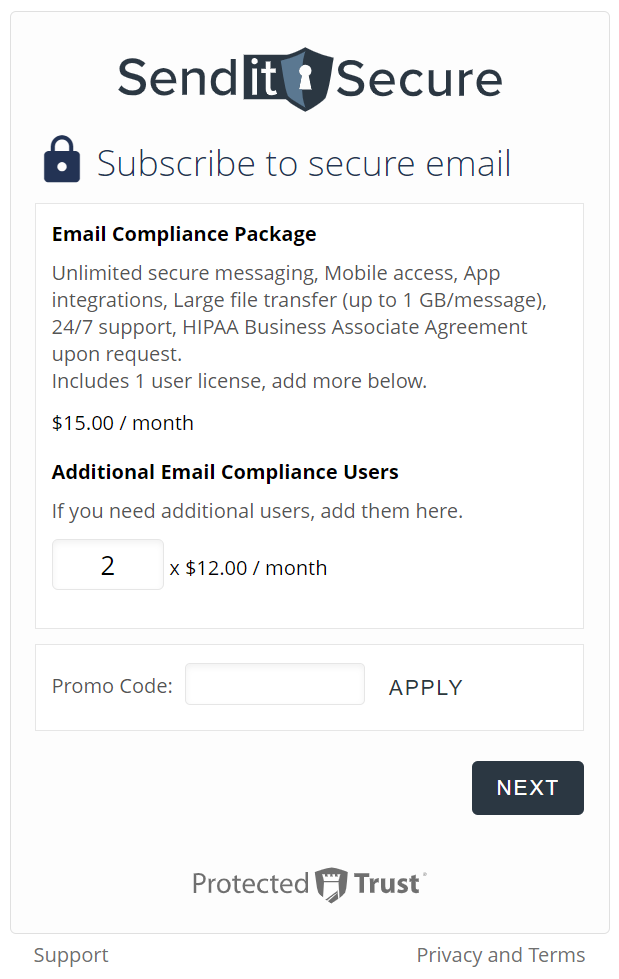Click the padlock icon beside Subscribe heading
The image size is (619, 979).
point(62,159)
